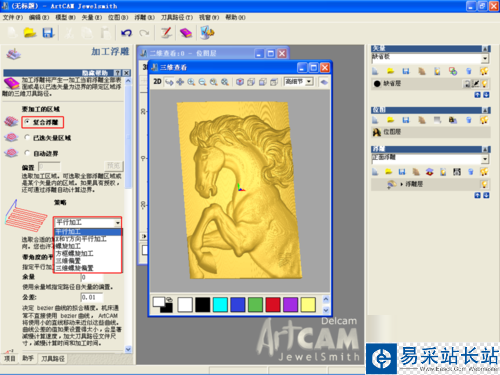Click the 余量 allowance input field
Viewport: 500px width, 375px height.
[x=92, y=277]
